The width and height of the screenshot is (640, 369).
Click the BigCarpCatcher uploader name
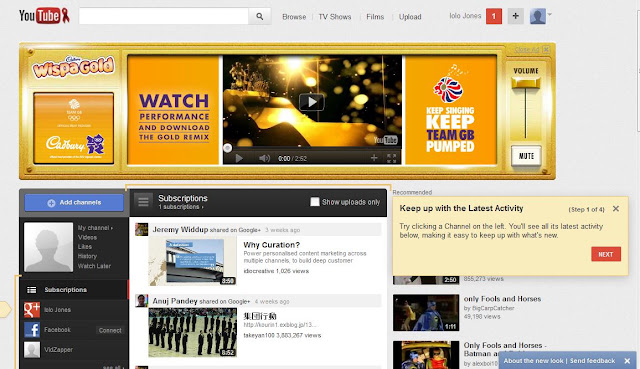click(493, 308)
